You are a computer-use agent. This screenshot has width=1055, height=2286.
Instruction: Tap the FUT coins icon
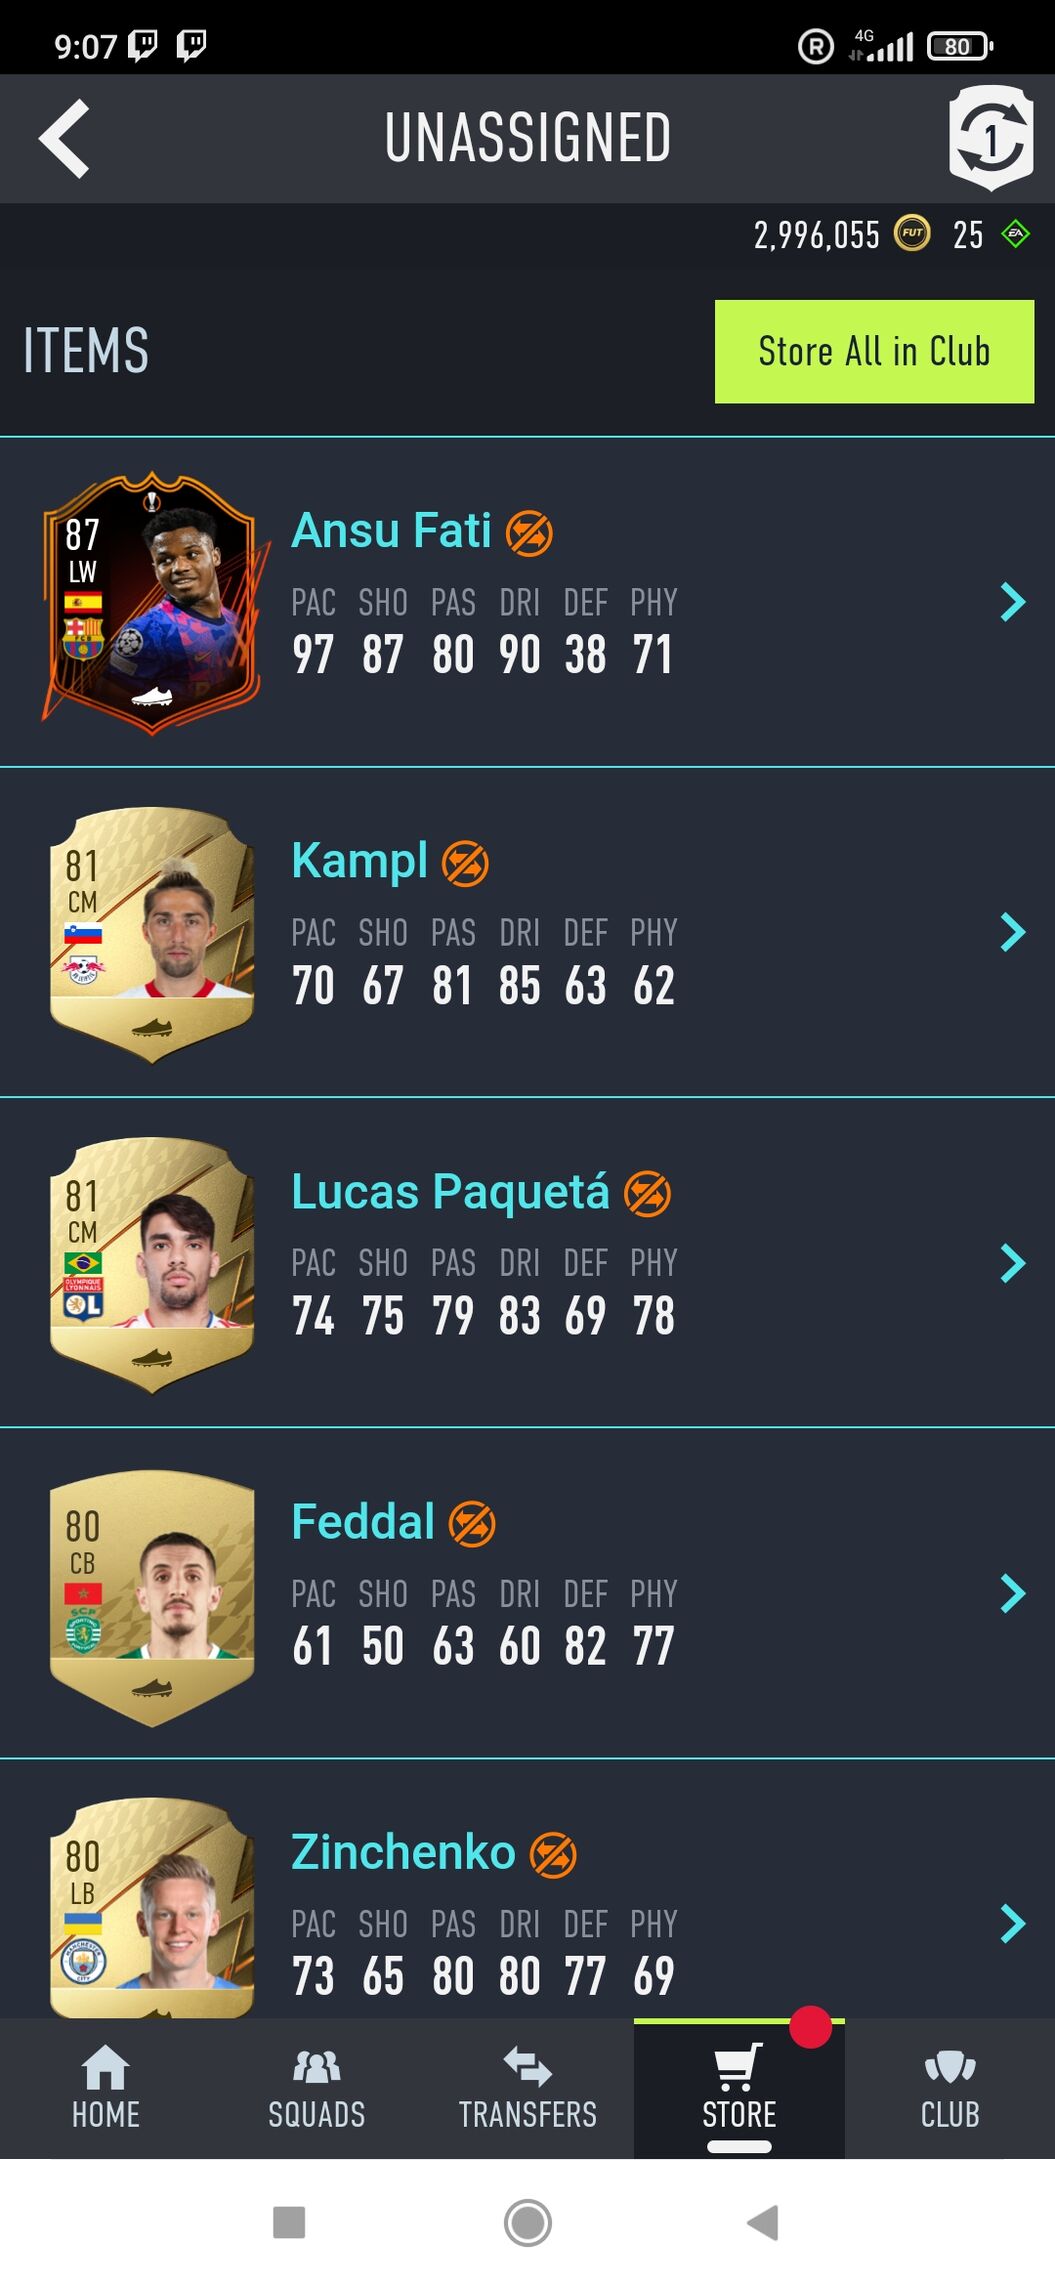911,234
